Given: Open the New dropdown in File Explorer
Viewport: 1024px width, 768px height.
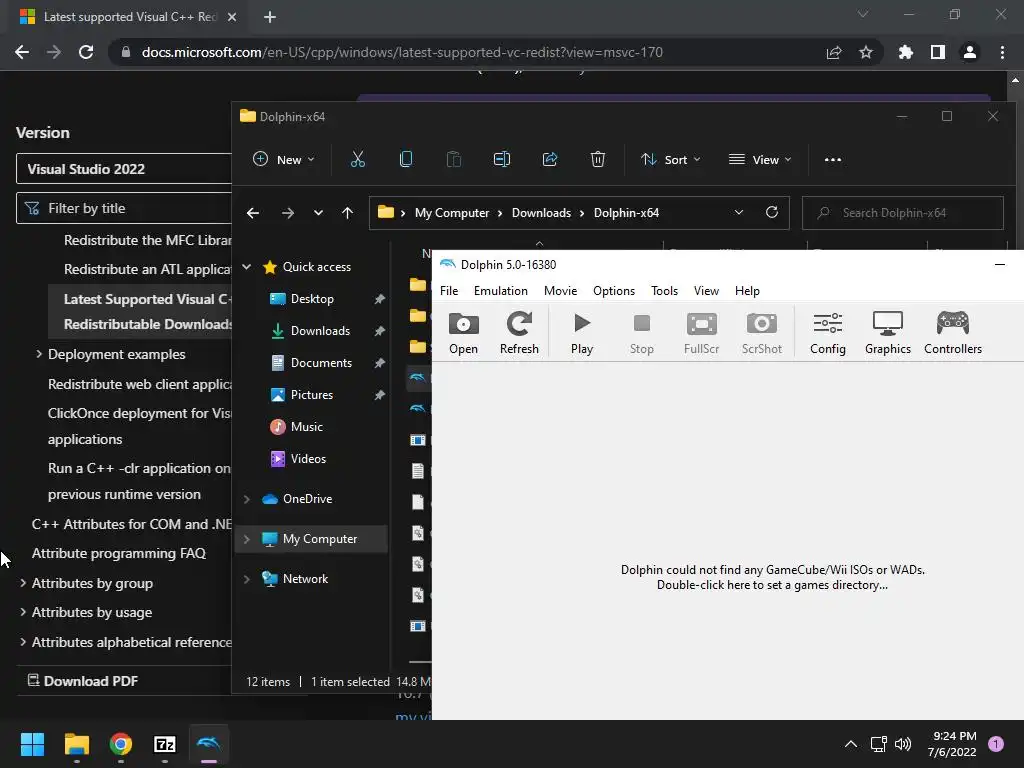Looking at the screenshot, I should (x=283, y=159).
